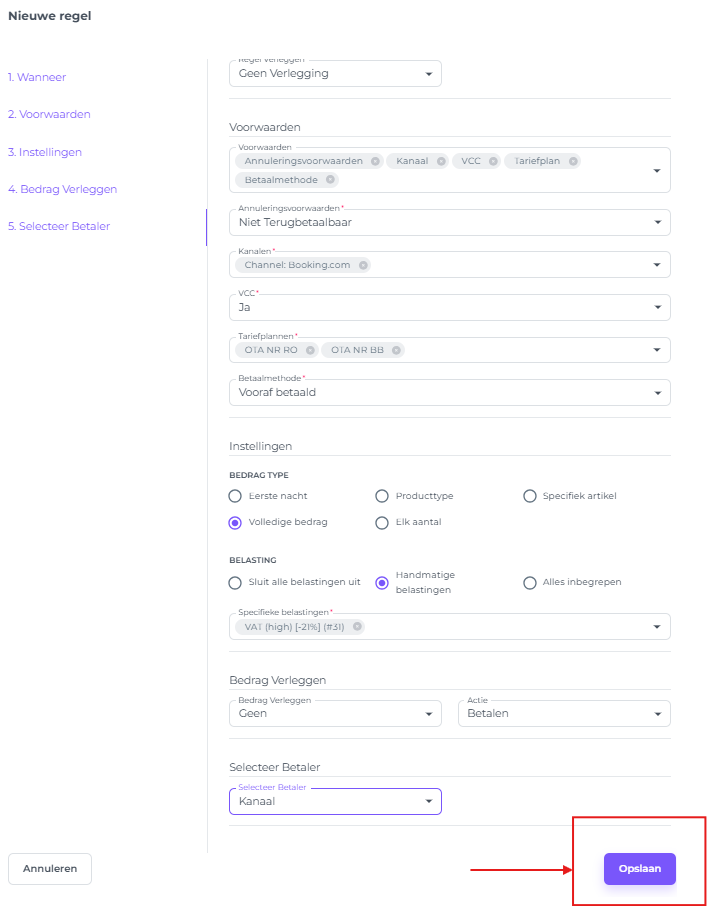Select the Eerste nacht radio option
Viewport: 707px width, 906px height.
click(235, 496)
